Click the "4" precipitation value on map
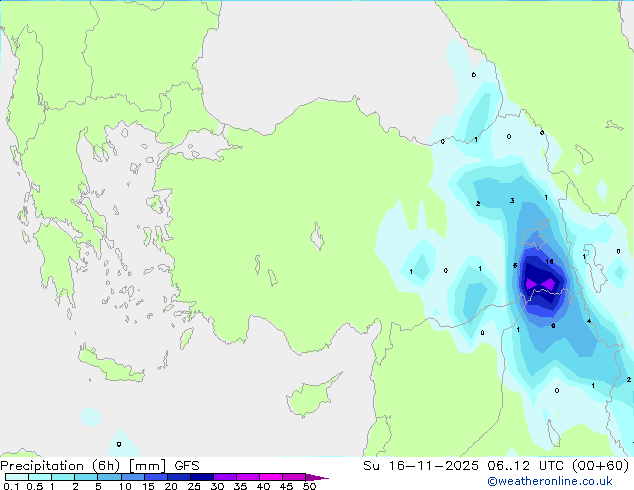 point(589,321)
